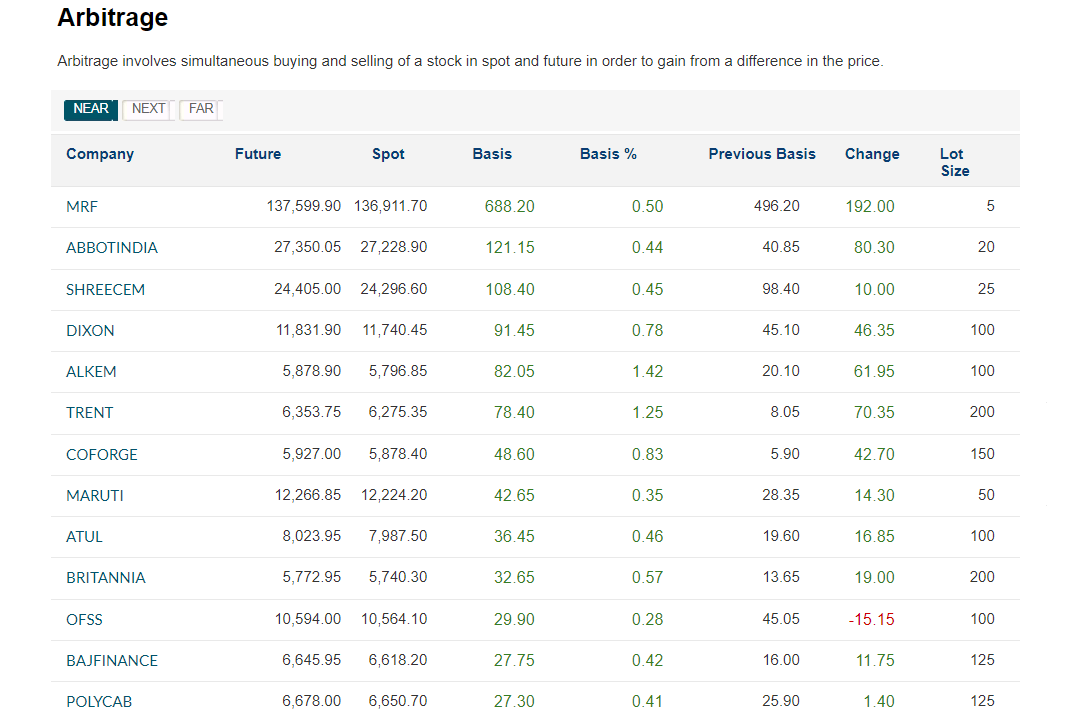Click MARUTI future price 12,266.85
This screenshot has width=1088, height=713.
[307, 495]
